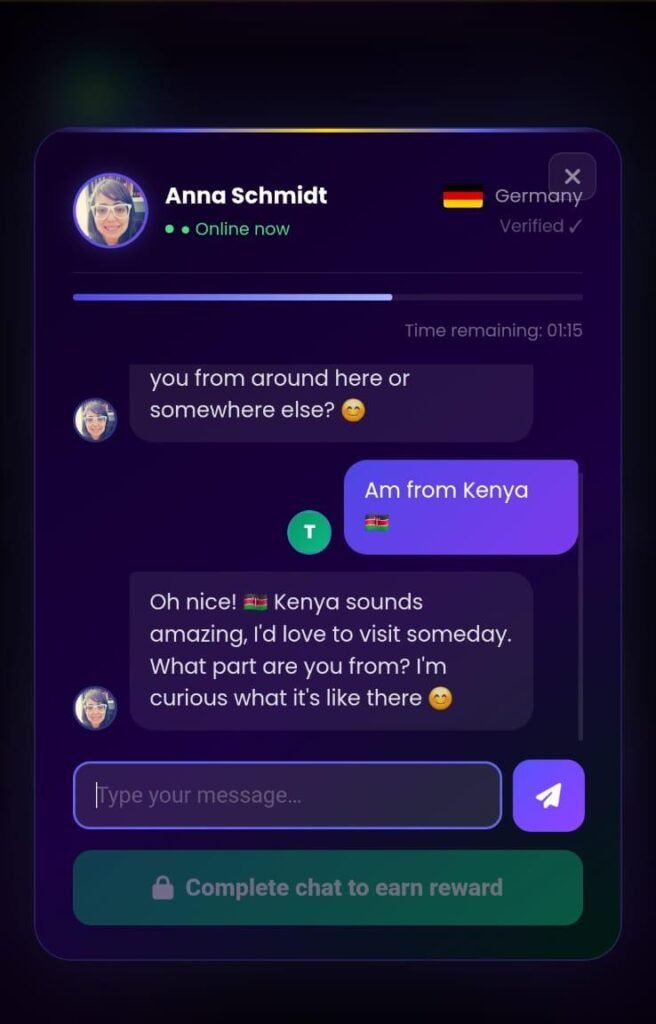Click the smiley emoji after 'like there'
The width and height of the screenshot is (656, 1024).
[x=440, y=699]
